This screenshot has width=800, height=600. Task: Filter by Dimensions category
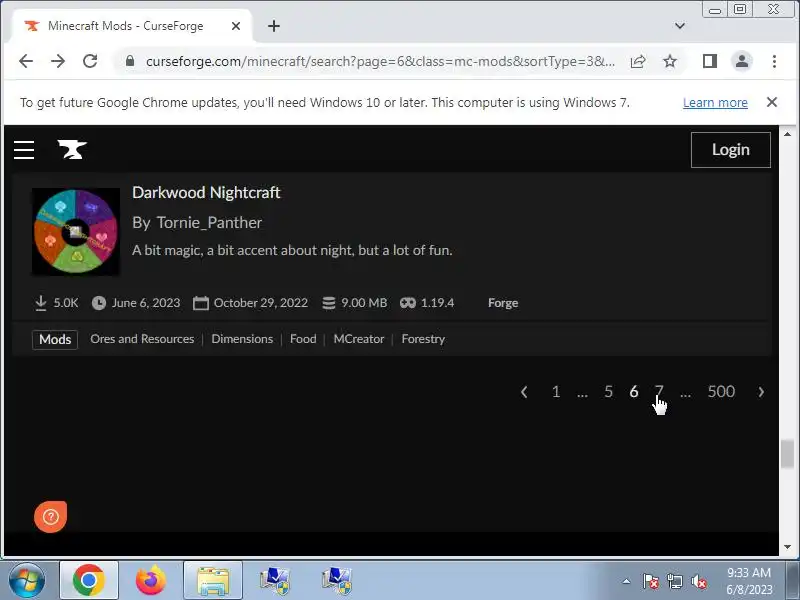242,339
